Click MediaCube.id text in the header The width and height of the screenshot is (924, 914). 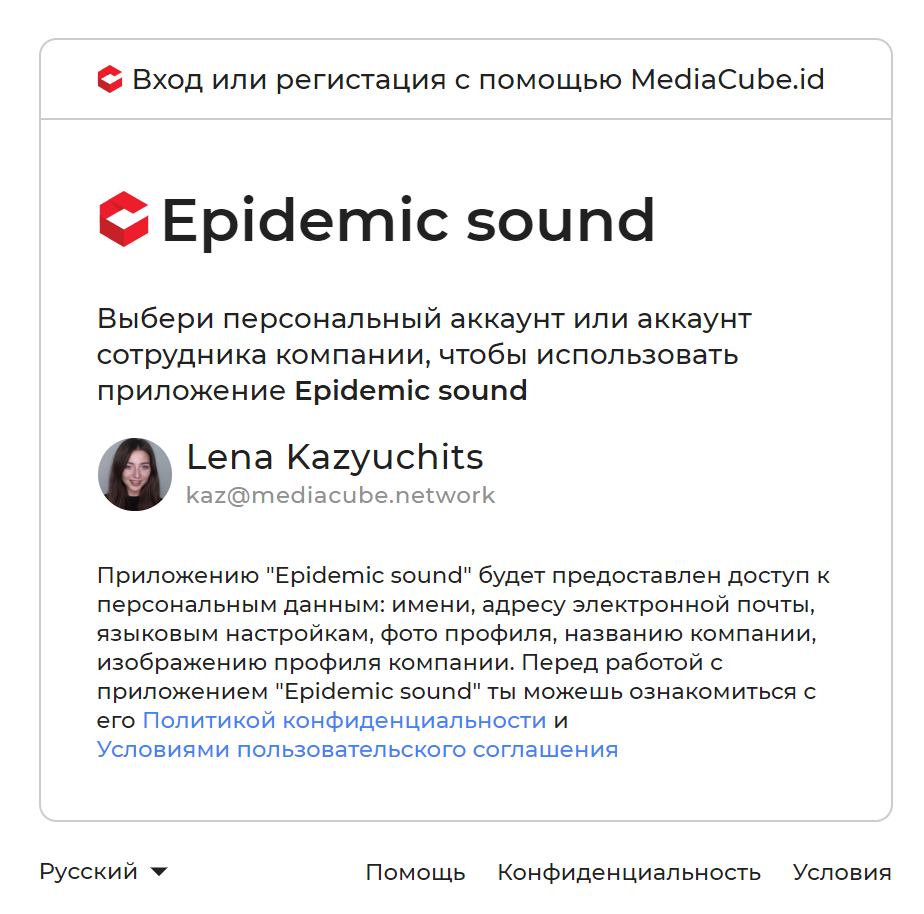727,80
